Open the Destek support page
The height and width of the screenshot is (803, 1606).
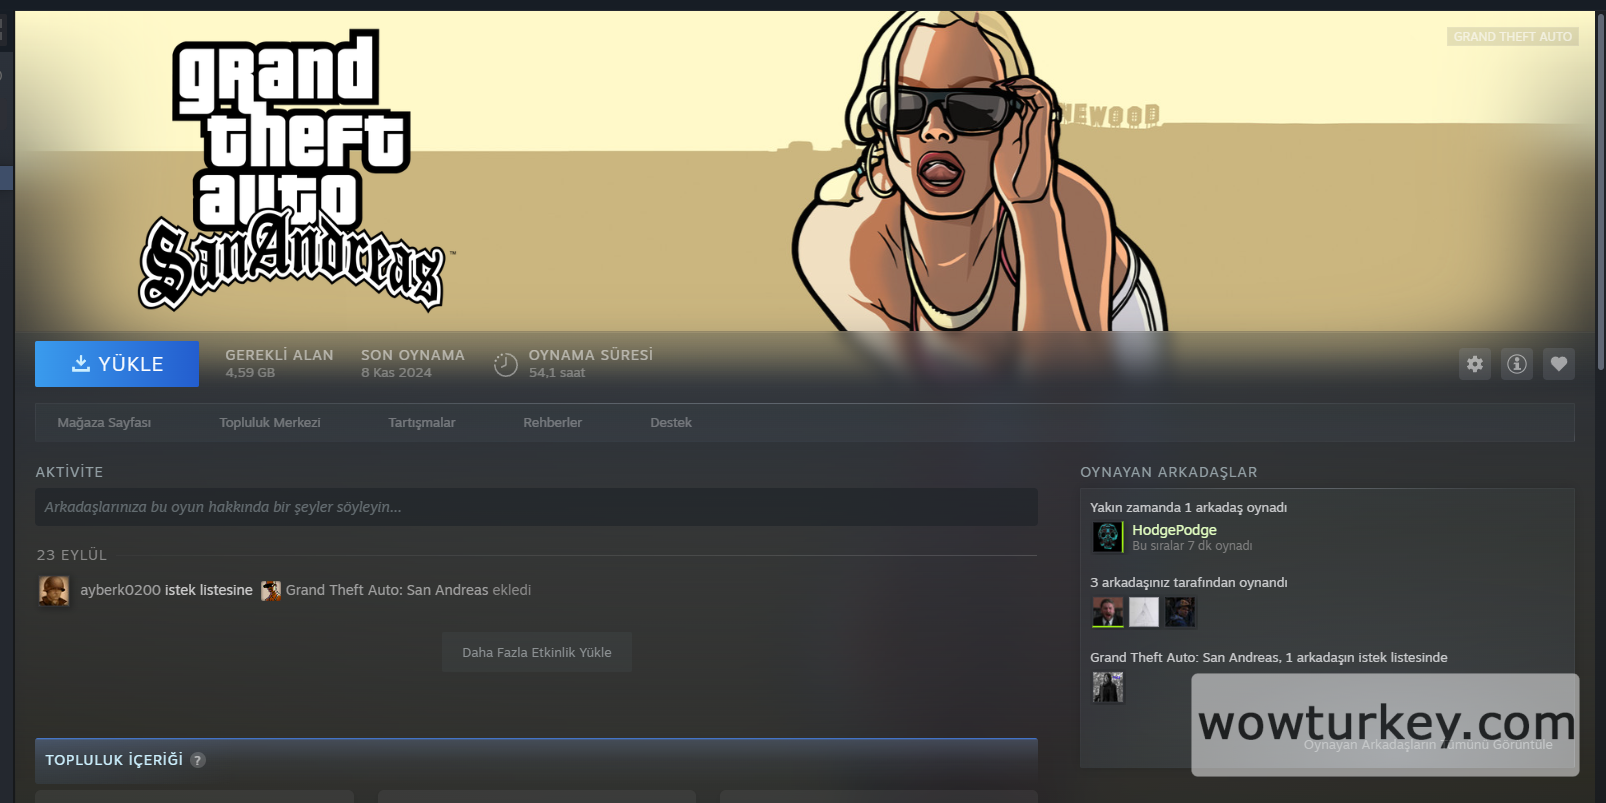(x=670, y=423)
